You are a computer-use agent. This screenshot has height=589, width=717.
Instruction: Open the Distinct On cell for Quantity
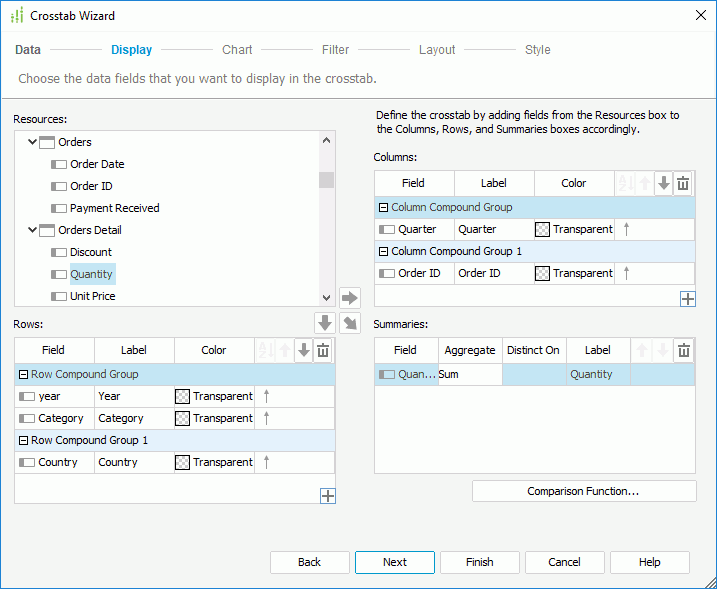pos(534,374)
